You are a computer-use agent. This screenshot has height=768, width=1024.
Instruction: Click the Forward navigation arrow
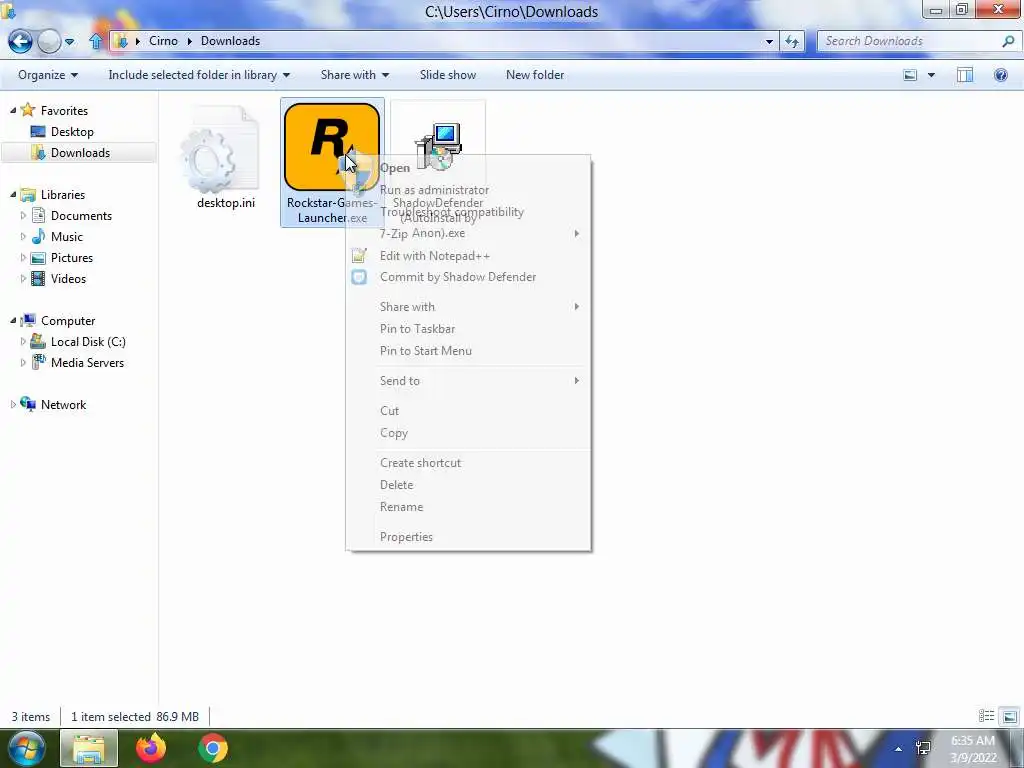tap(48, 42)
